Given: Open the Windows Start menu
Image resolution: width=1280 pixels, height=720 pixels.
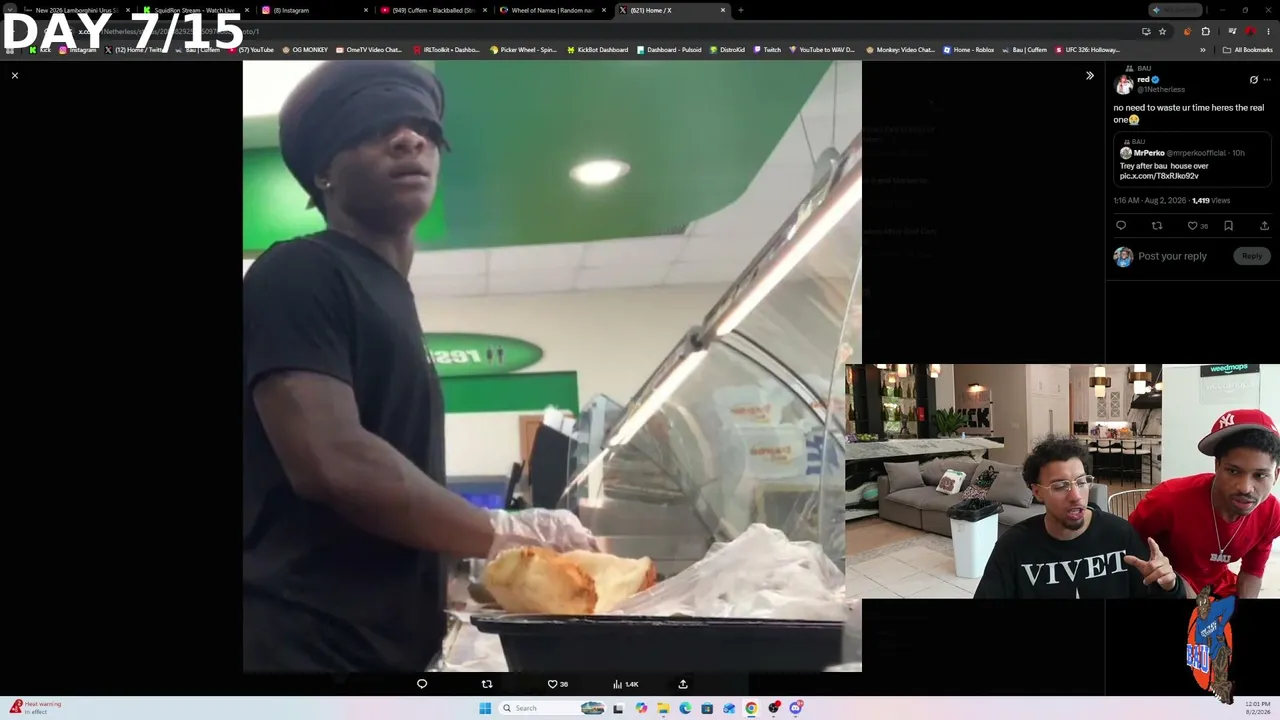Looking at the screenshot, I should pyautogui.click(x=486, y=708).
